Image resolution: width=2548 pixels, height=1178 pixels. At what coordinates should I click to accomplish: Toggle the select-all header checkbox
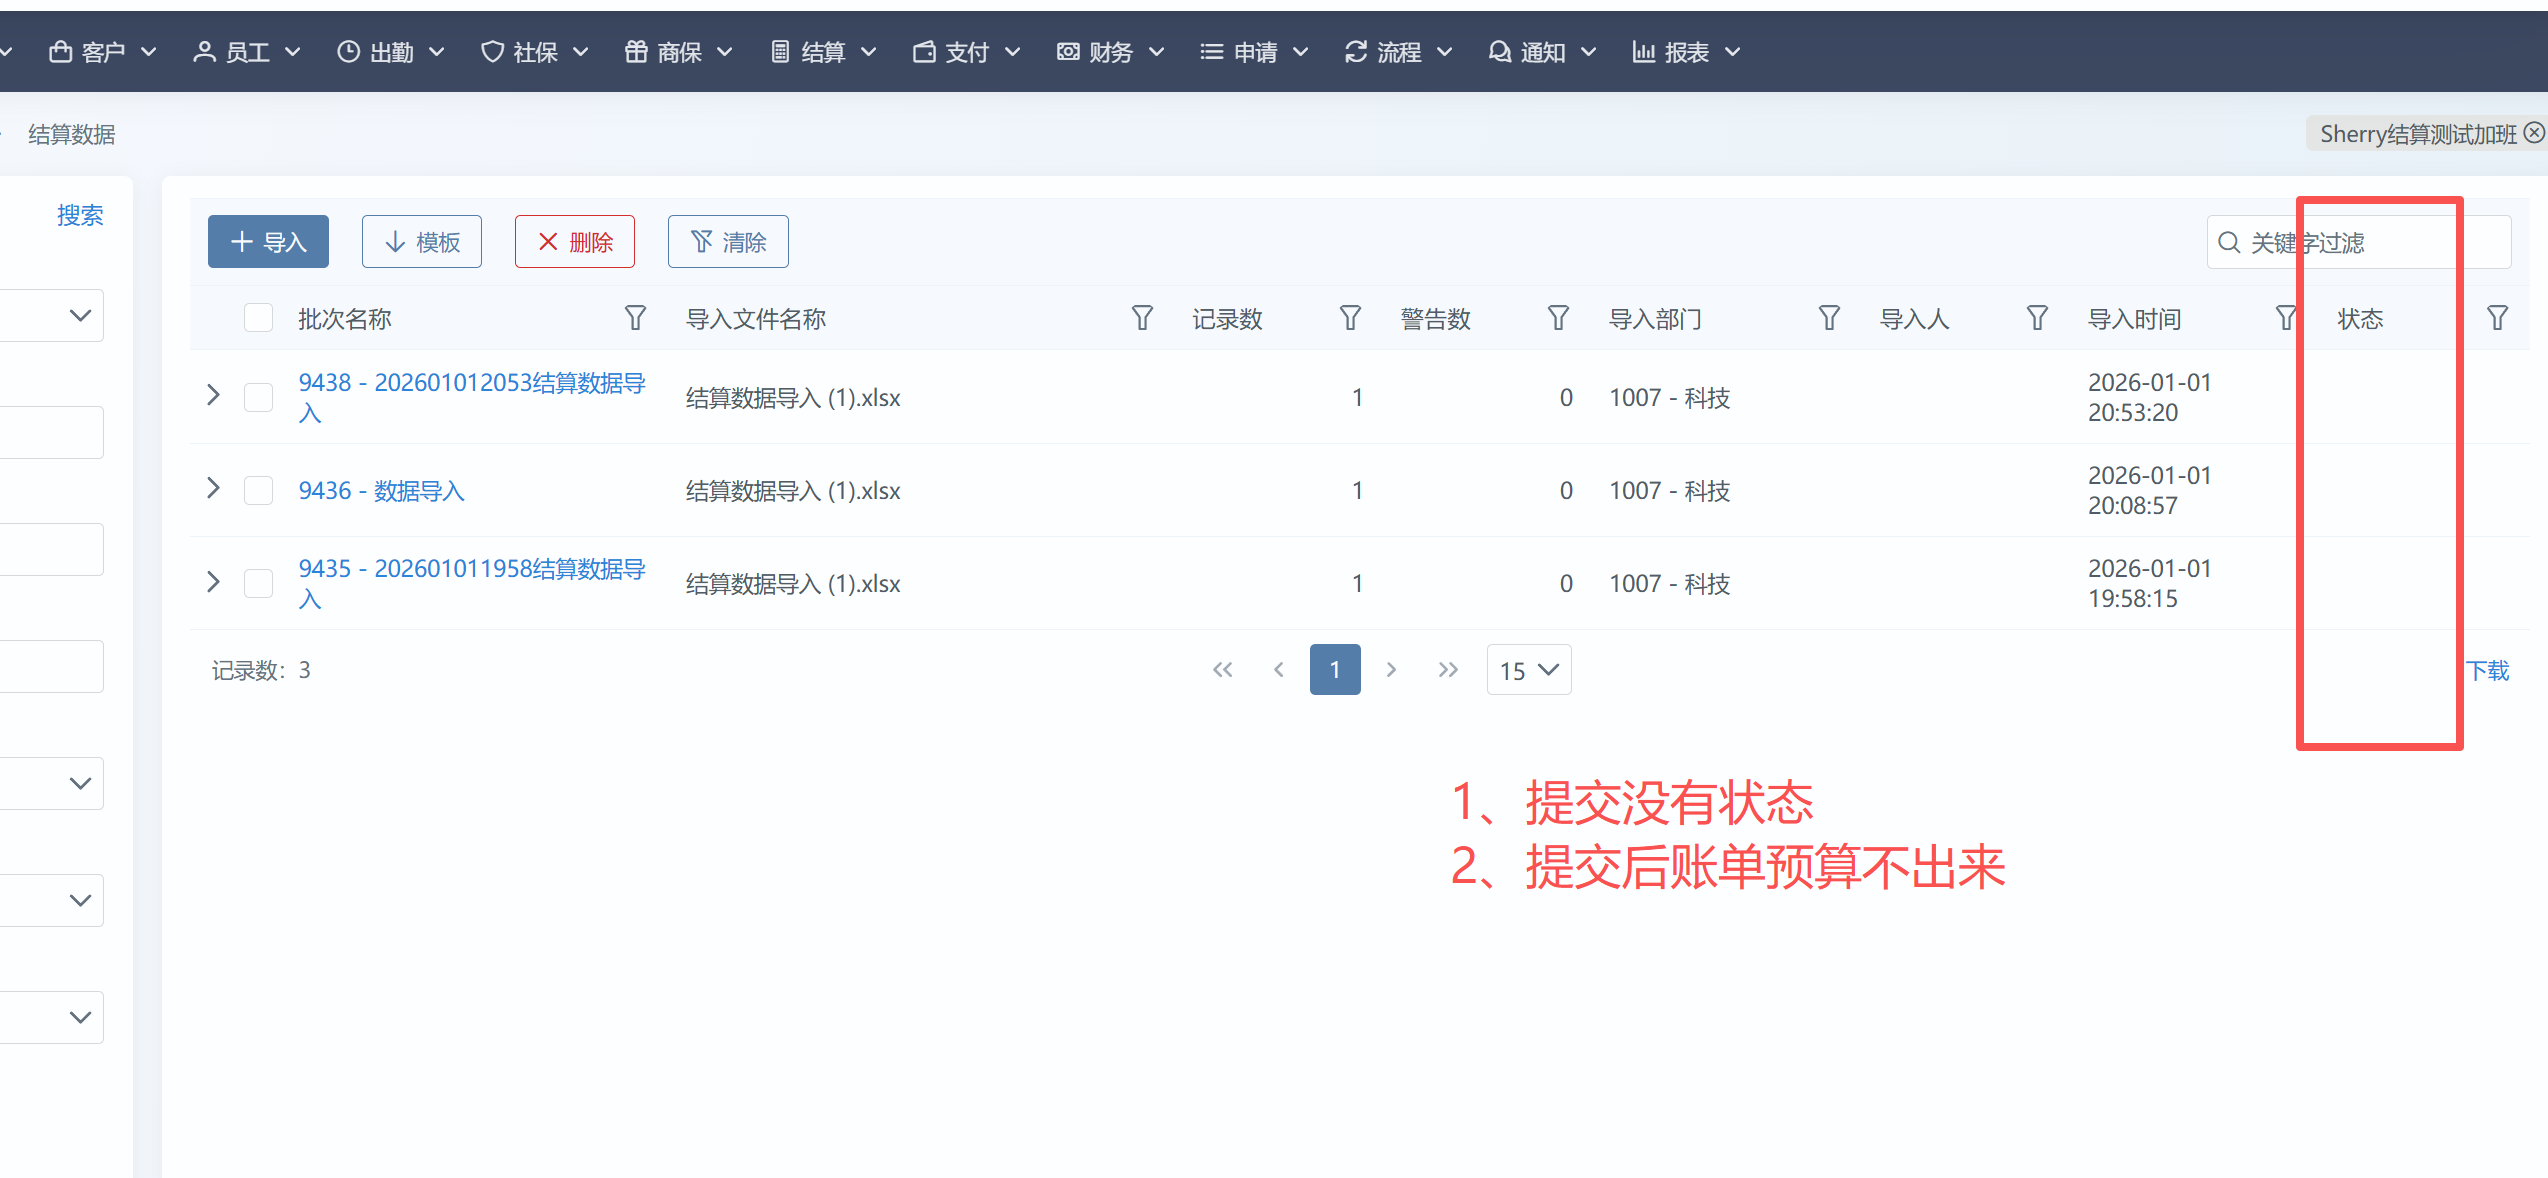tap(259, 318)
